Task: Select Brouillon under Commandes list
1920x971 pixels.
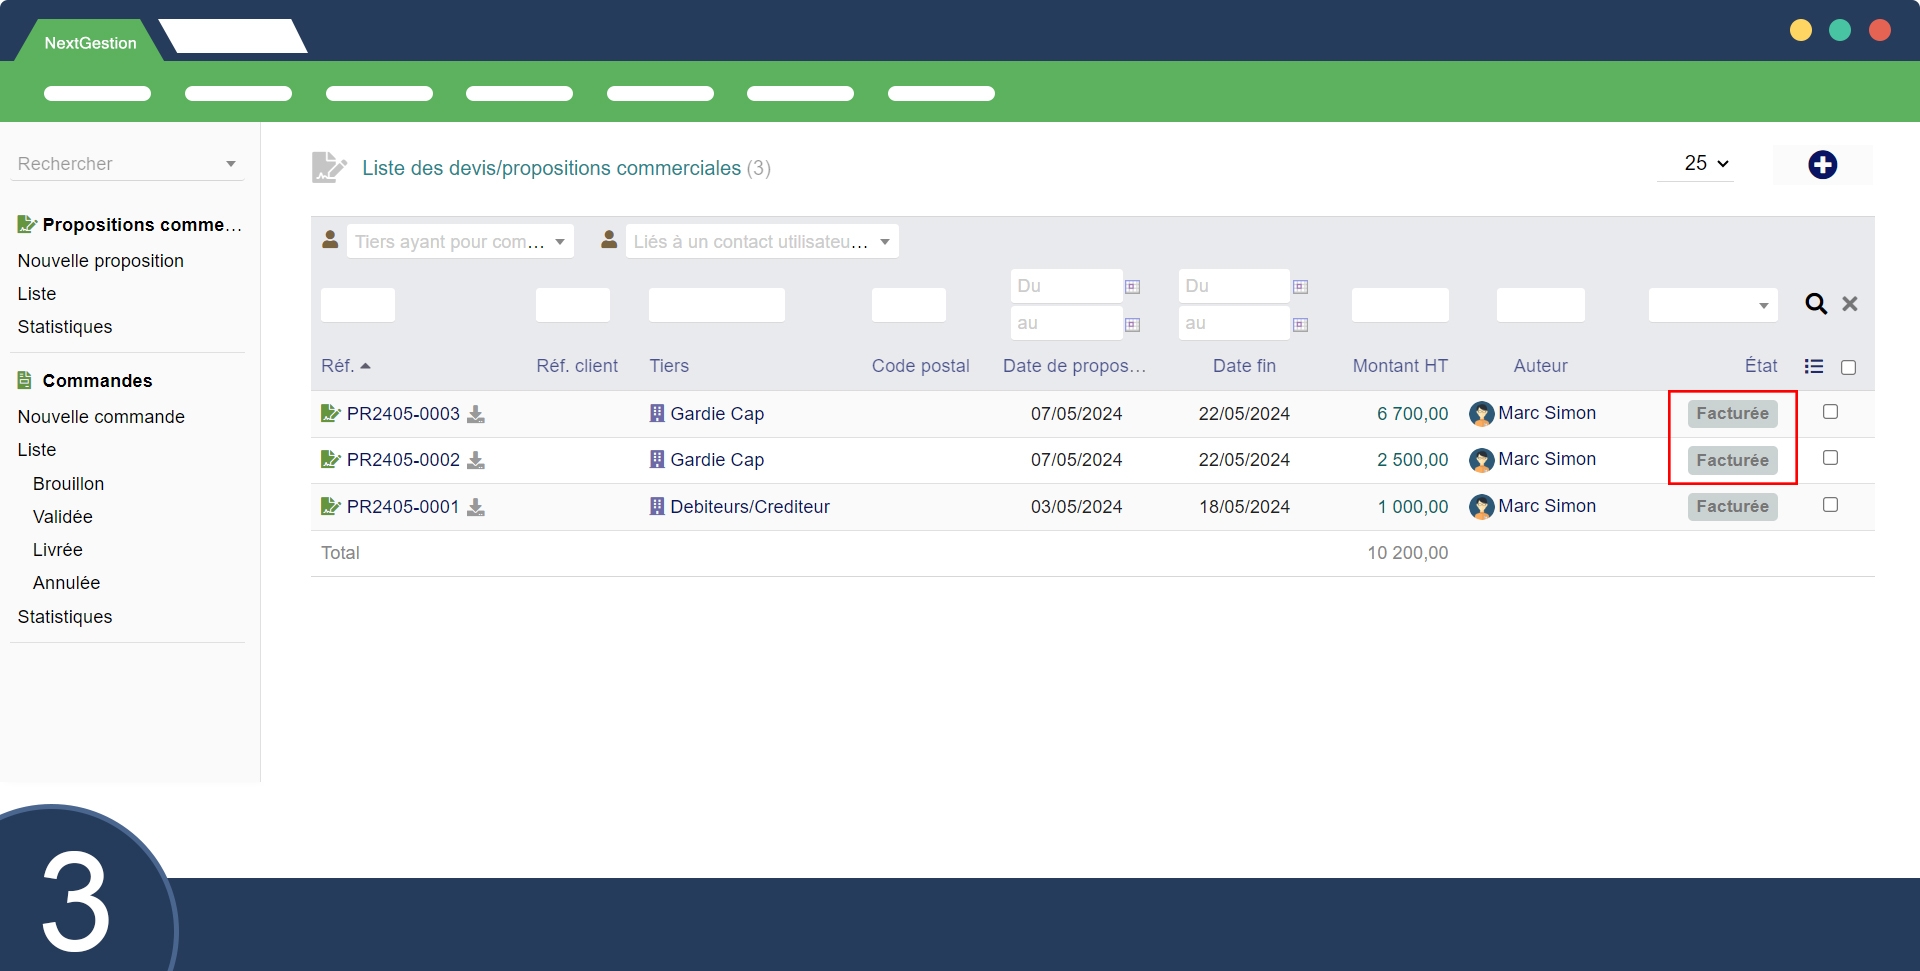Action: [x=68, y=484]
